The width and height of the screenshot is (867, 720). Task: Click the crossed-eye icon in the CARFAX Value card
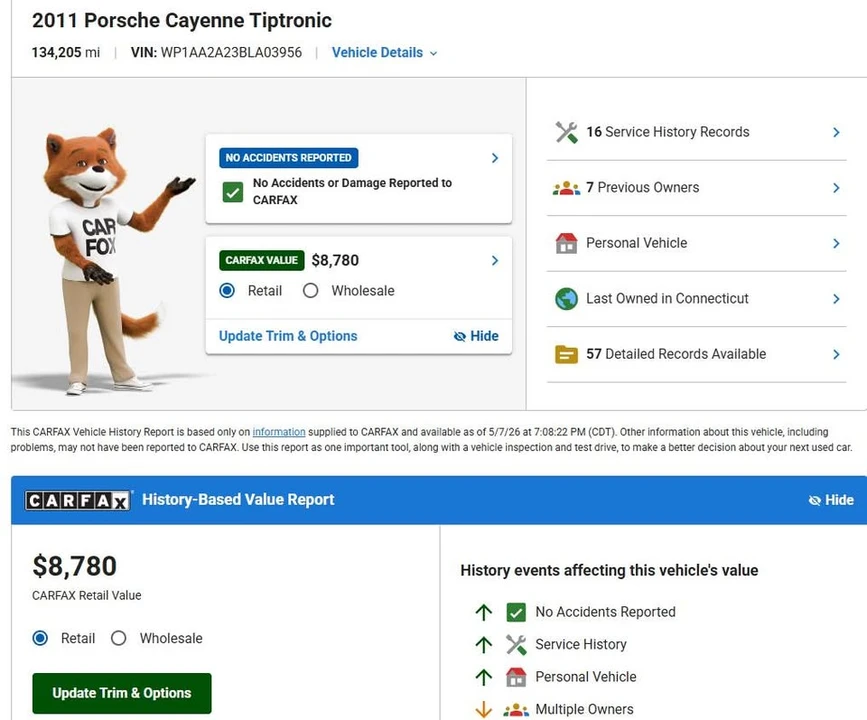[x=459, y=336]
